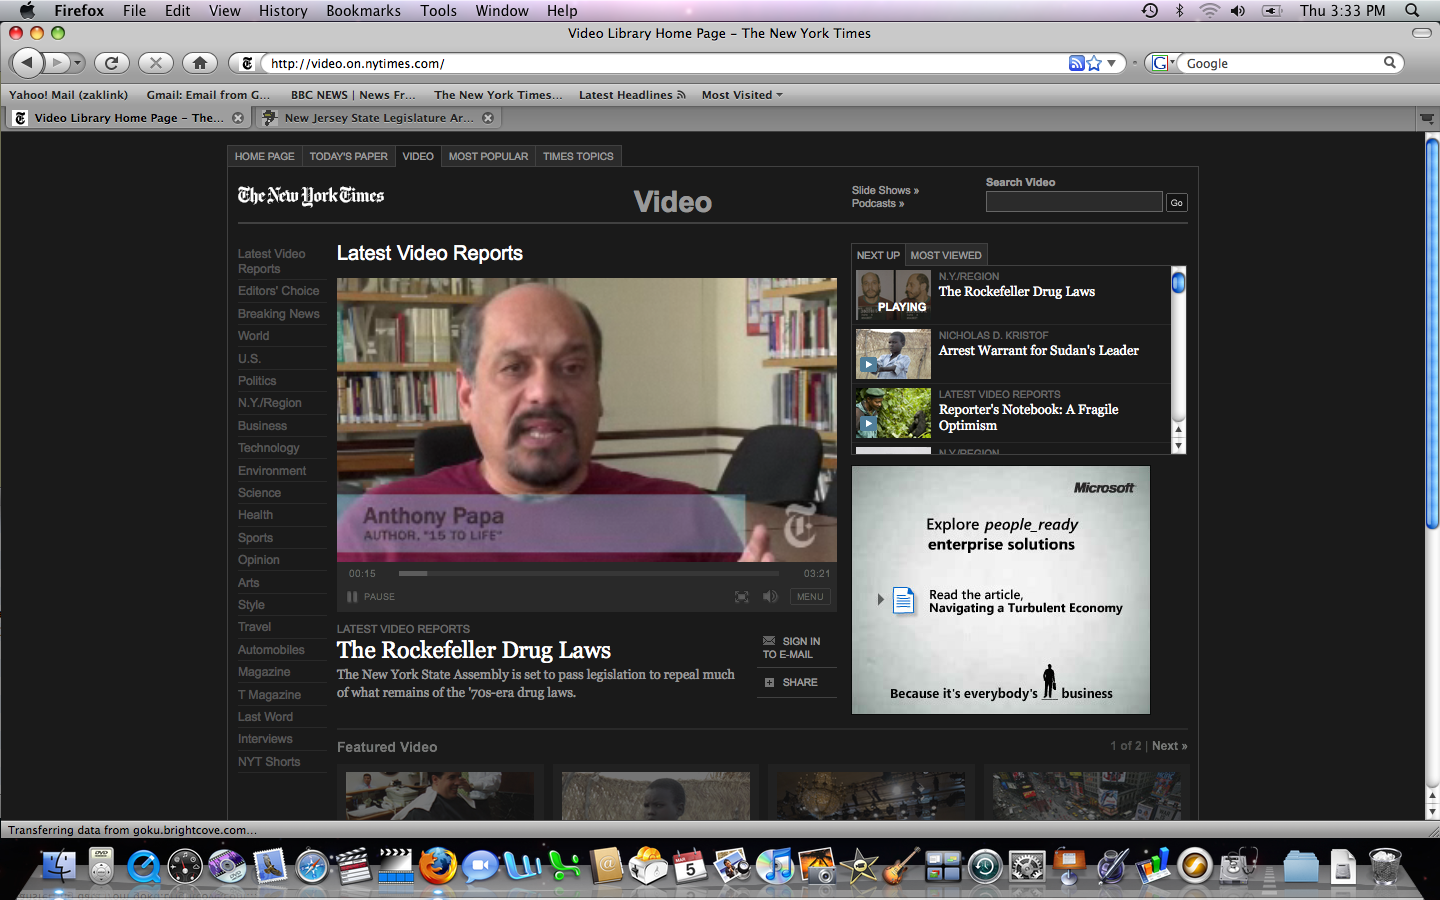Viewport: 1440px width, 900px height.
Task: Play Reporter's Notebook video thumbnail
Action: click(x=893, y=412)
